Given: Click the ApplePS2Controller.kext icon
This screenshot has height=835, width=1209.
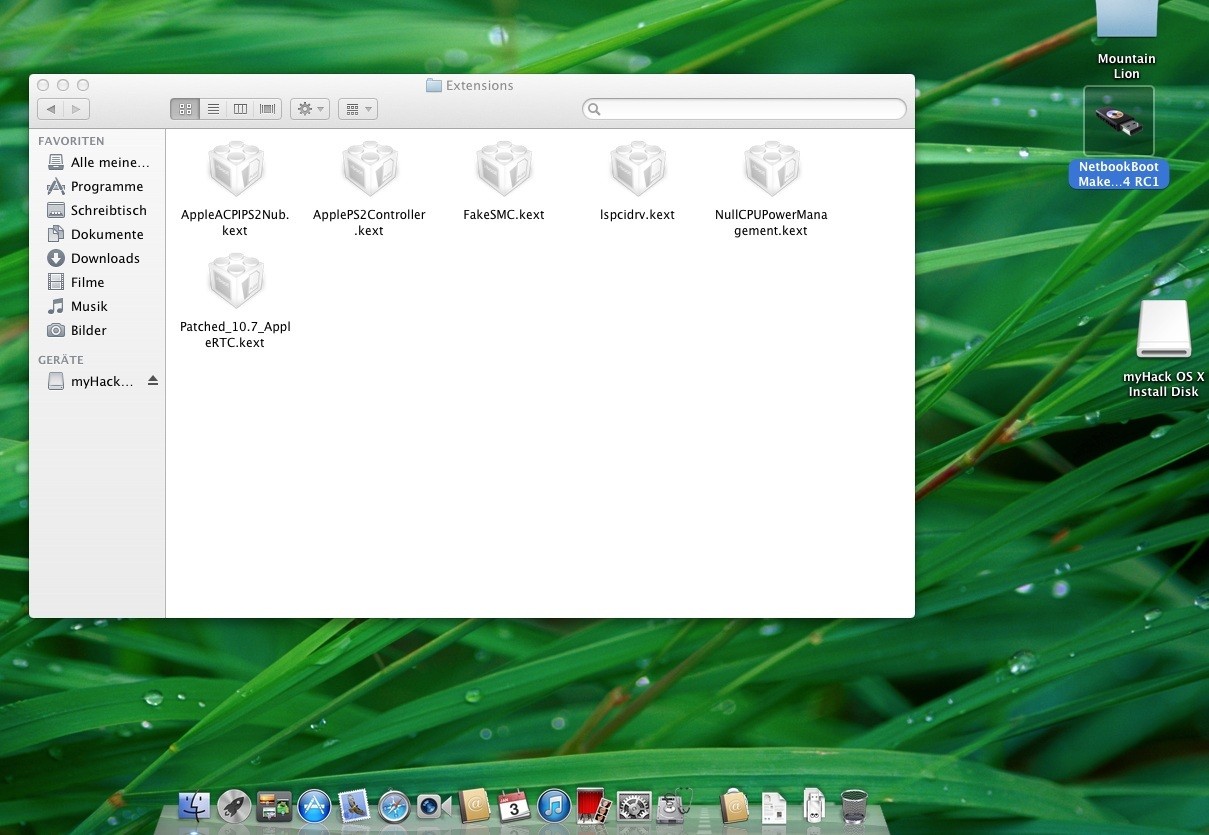Looking at the screenshot, I should [369, 169].
